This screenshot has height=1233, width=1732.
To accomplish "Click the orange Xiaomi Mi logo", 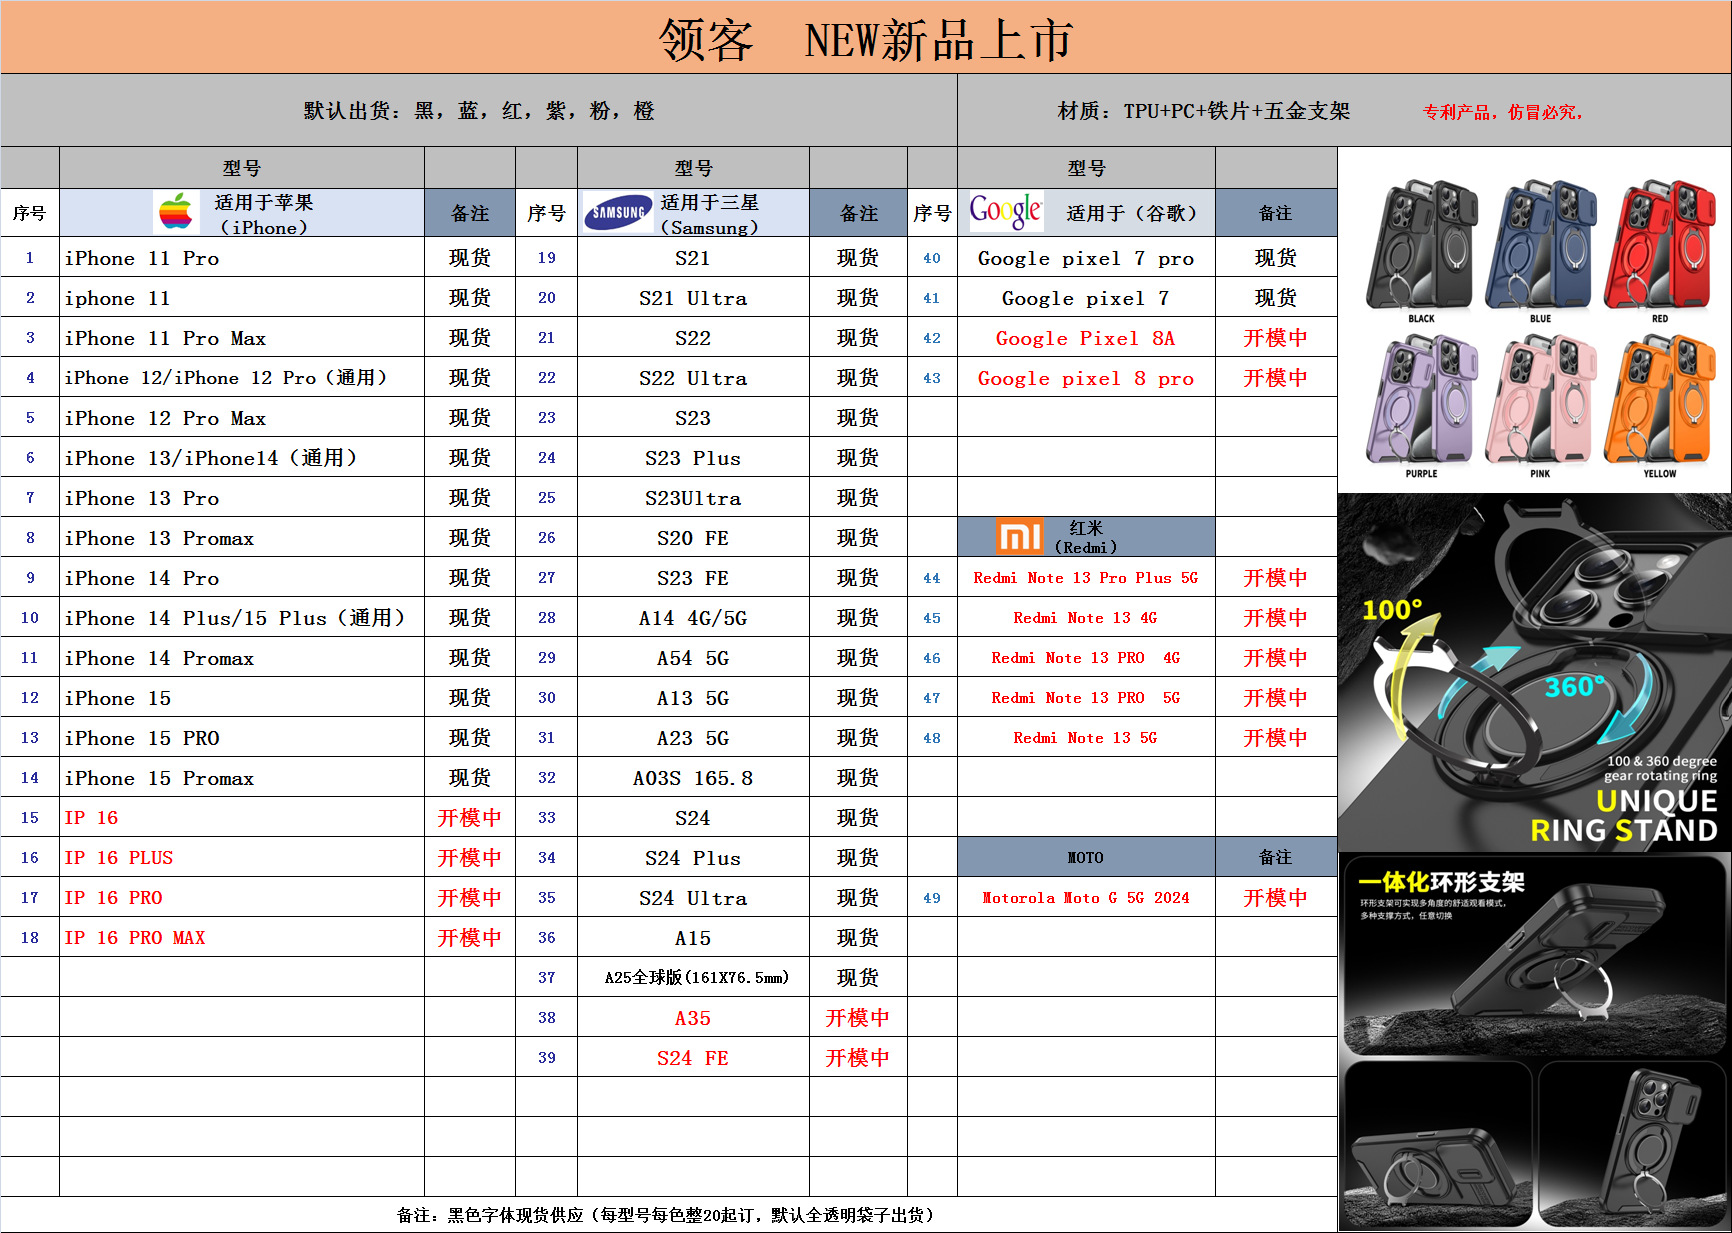I will [x=1019, y=537].
